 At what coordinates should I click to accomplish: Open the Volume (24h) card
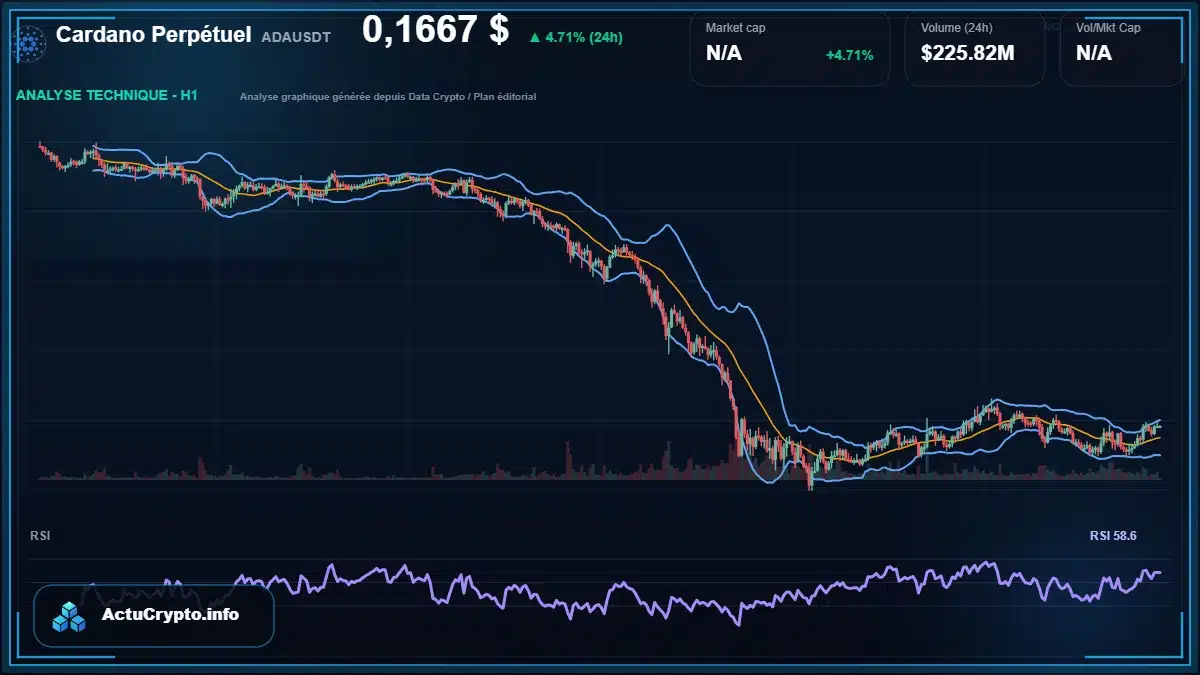click(974, 48)
